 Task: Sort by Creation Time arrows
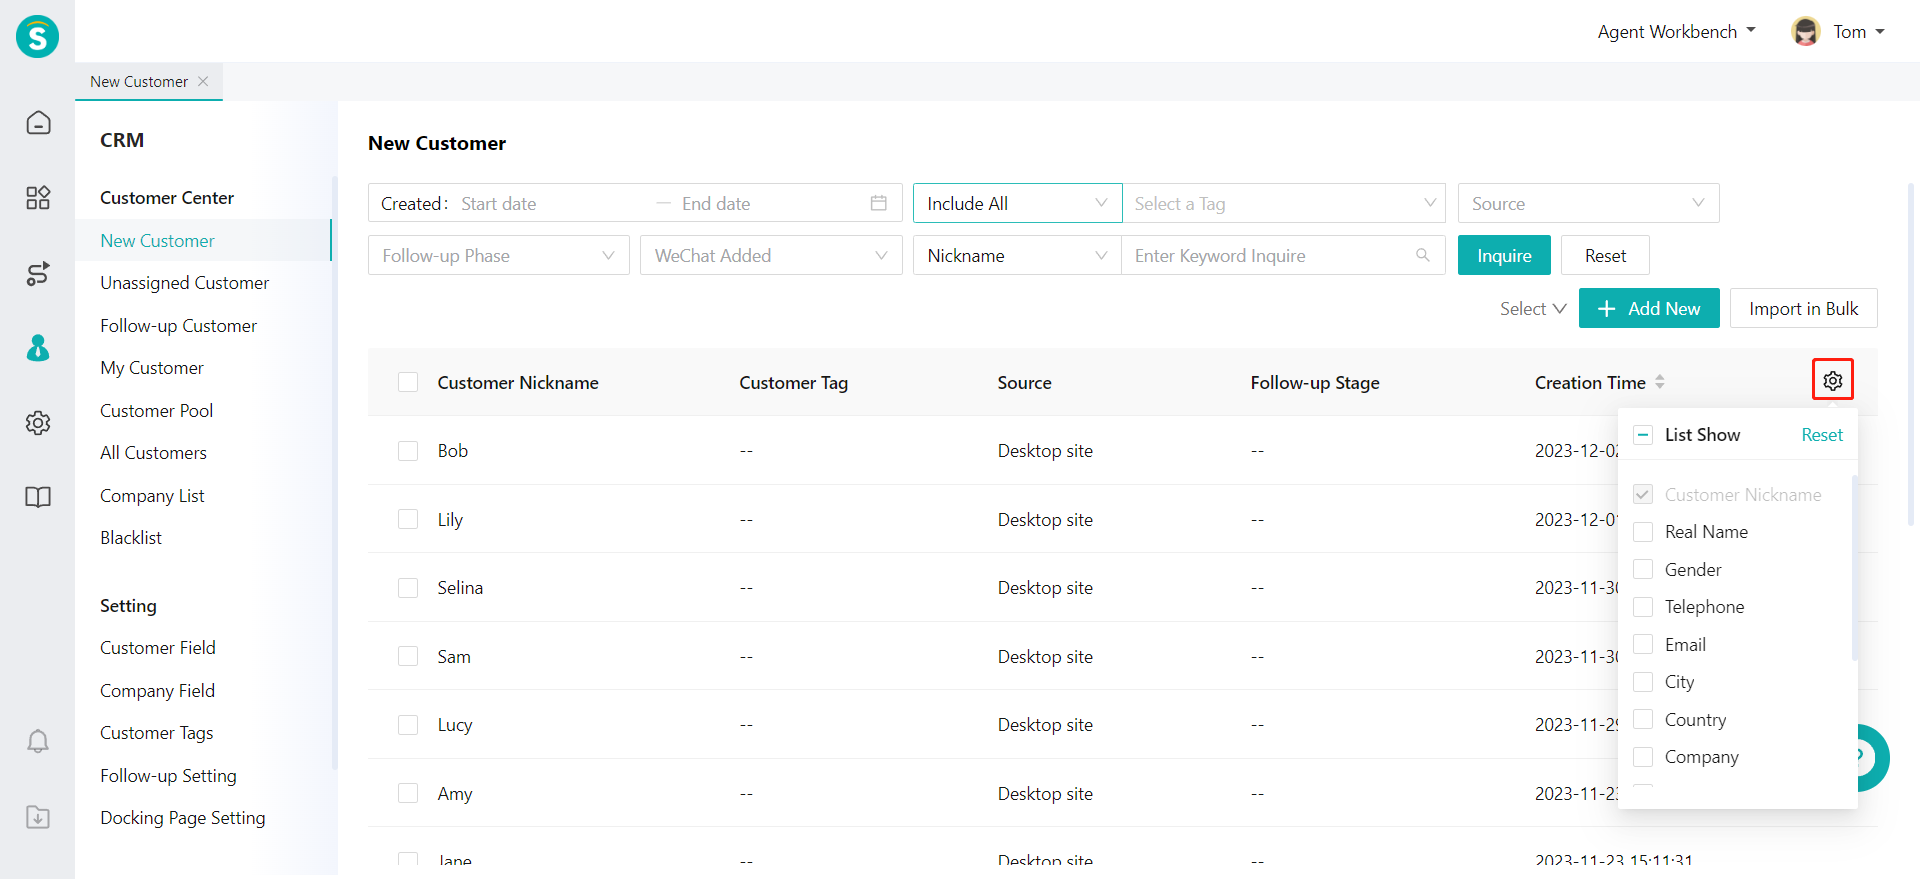(x=1660, y=382)
